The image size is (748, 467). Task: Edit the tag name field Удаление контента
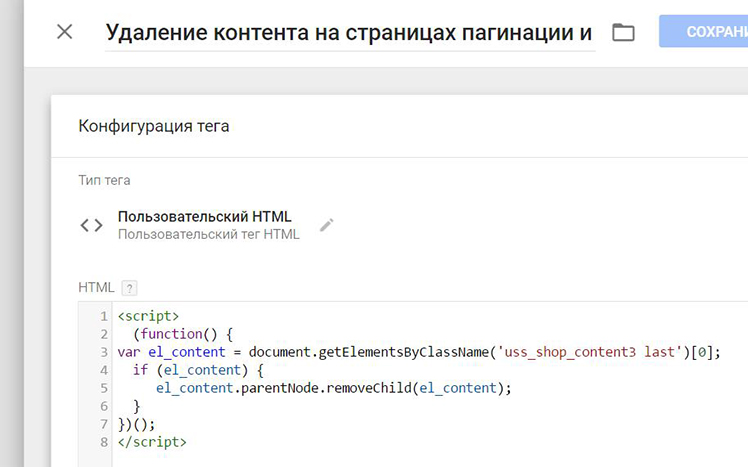[350, 32]
